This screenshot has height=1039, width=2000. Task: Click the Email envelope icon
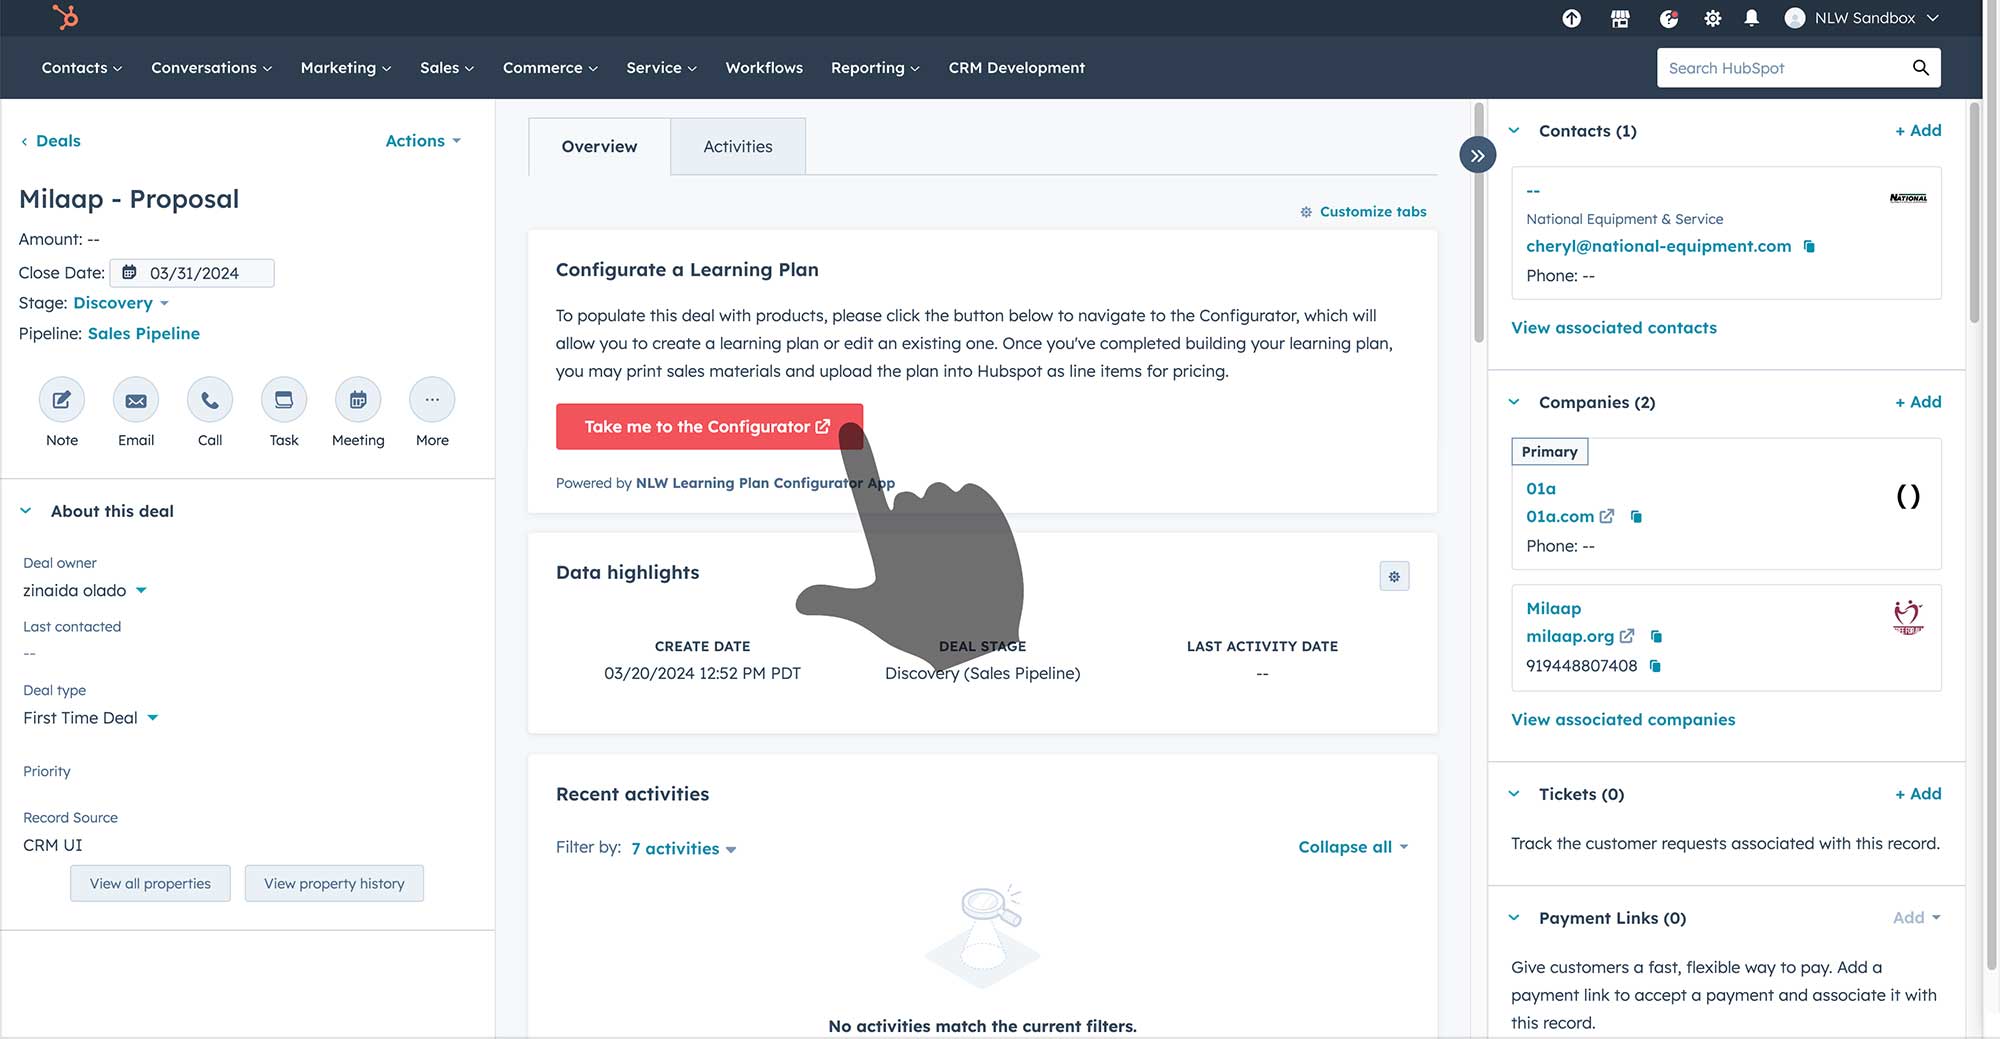coord(136,400)
